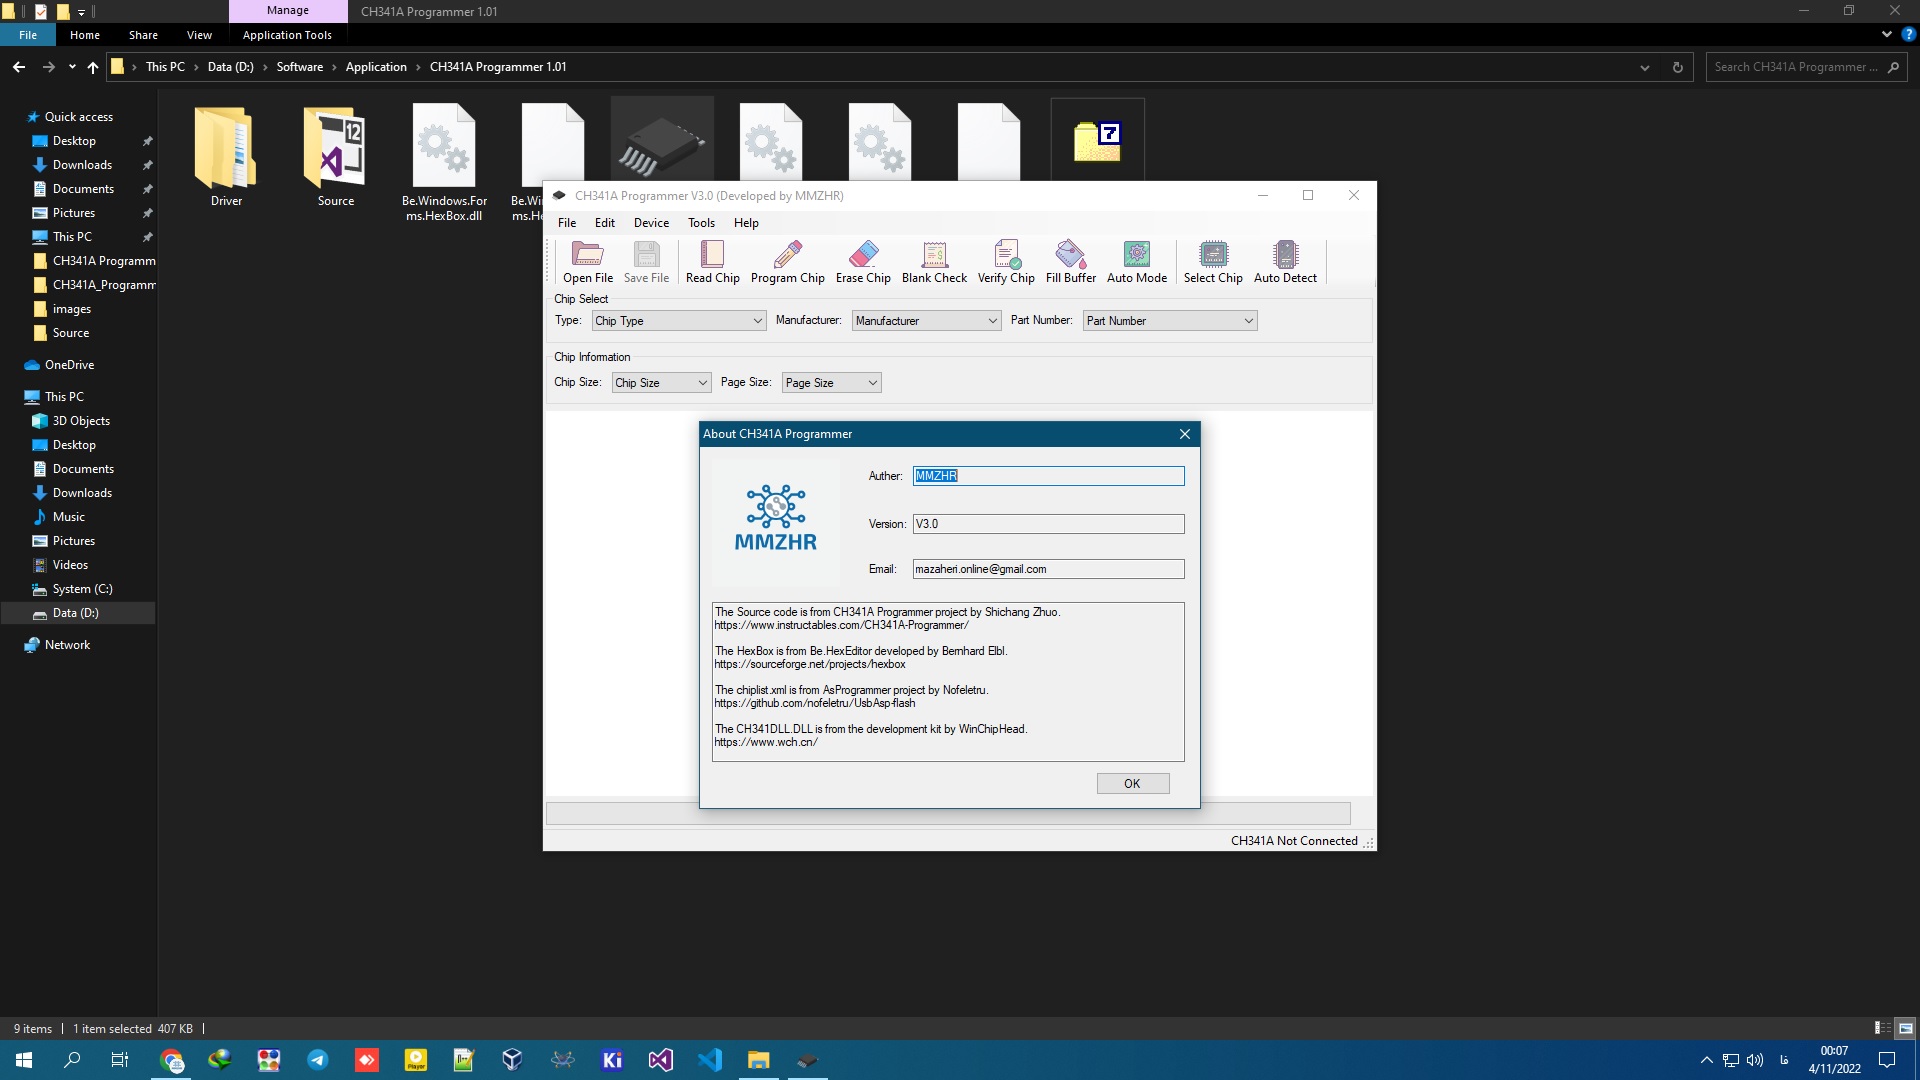Open the Tools menu
This screenshot has width=1920, height=1080.
701,223
